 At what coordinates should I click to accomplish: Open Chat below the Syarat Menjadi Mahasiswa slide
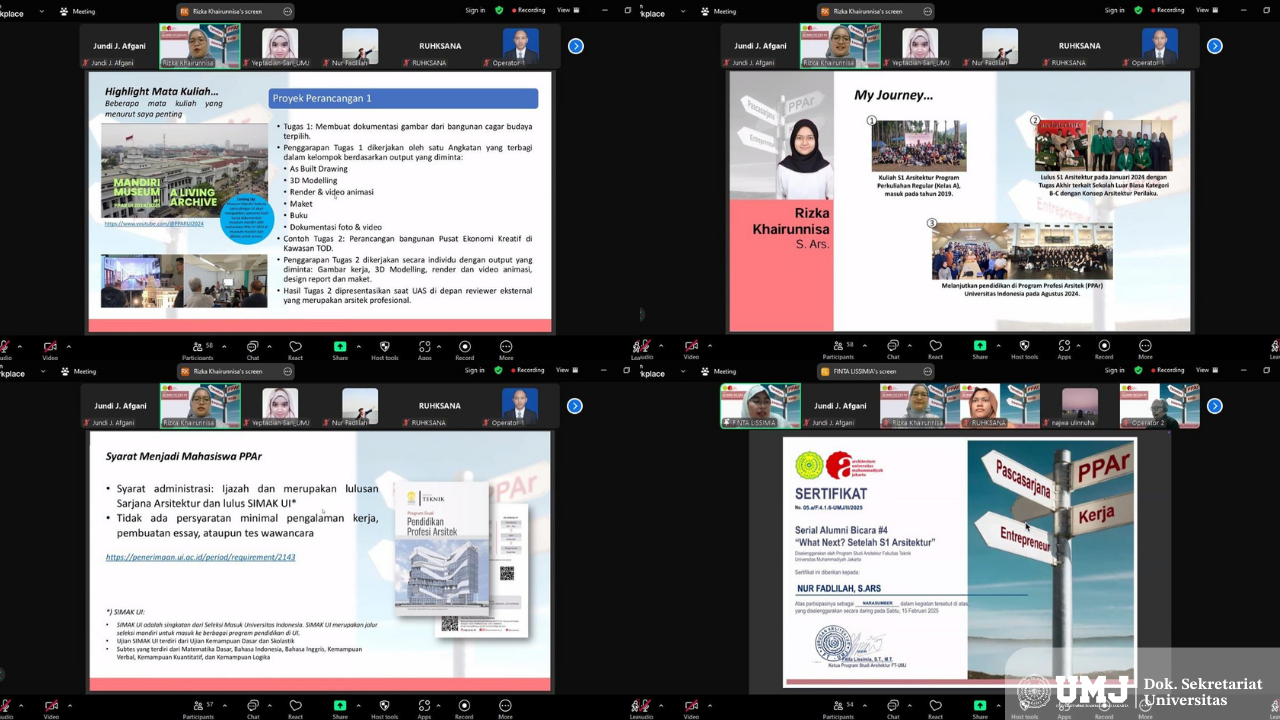pos(253,710)
